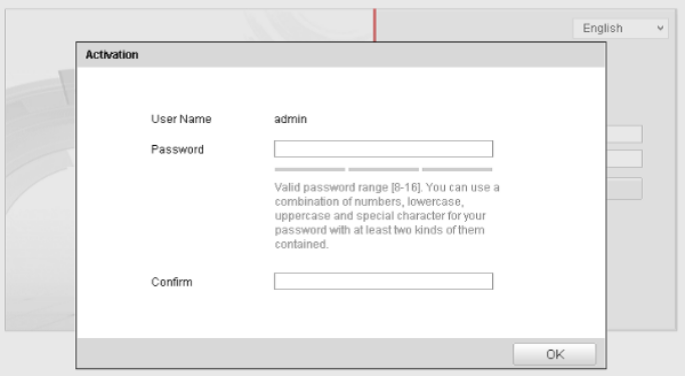Open the English language dropdown
Image resolution: width=685 pixels, height=376 pixels.
click(620, 28)
